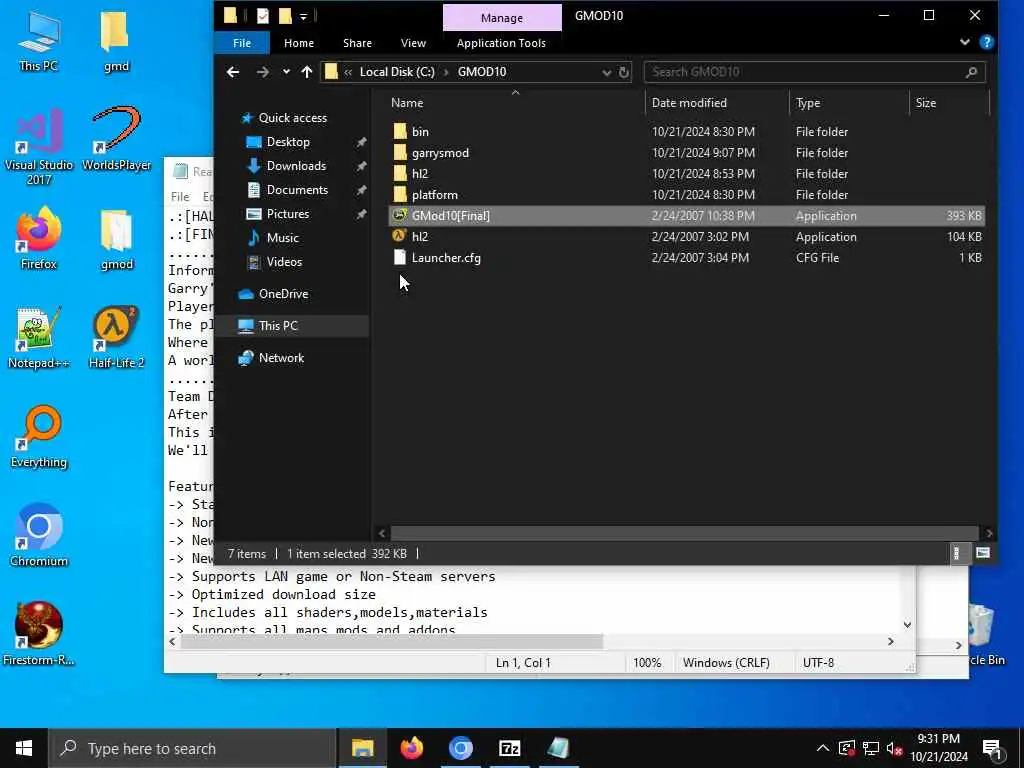
Task: Click the 7-Zip taskbar icon
Action: [509, 748]
